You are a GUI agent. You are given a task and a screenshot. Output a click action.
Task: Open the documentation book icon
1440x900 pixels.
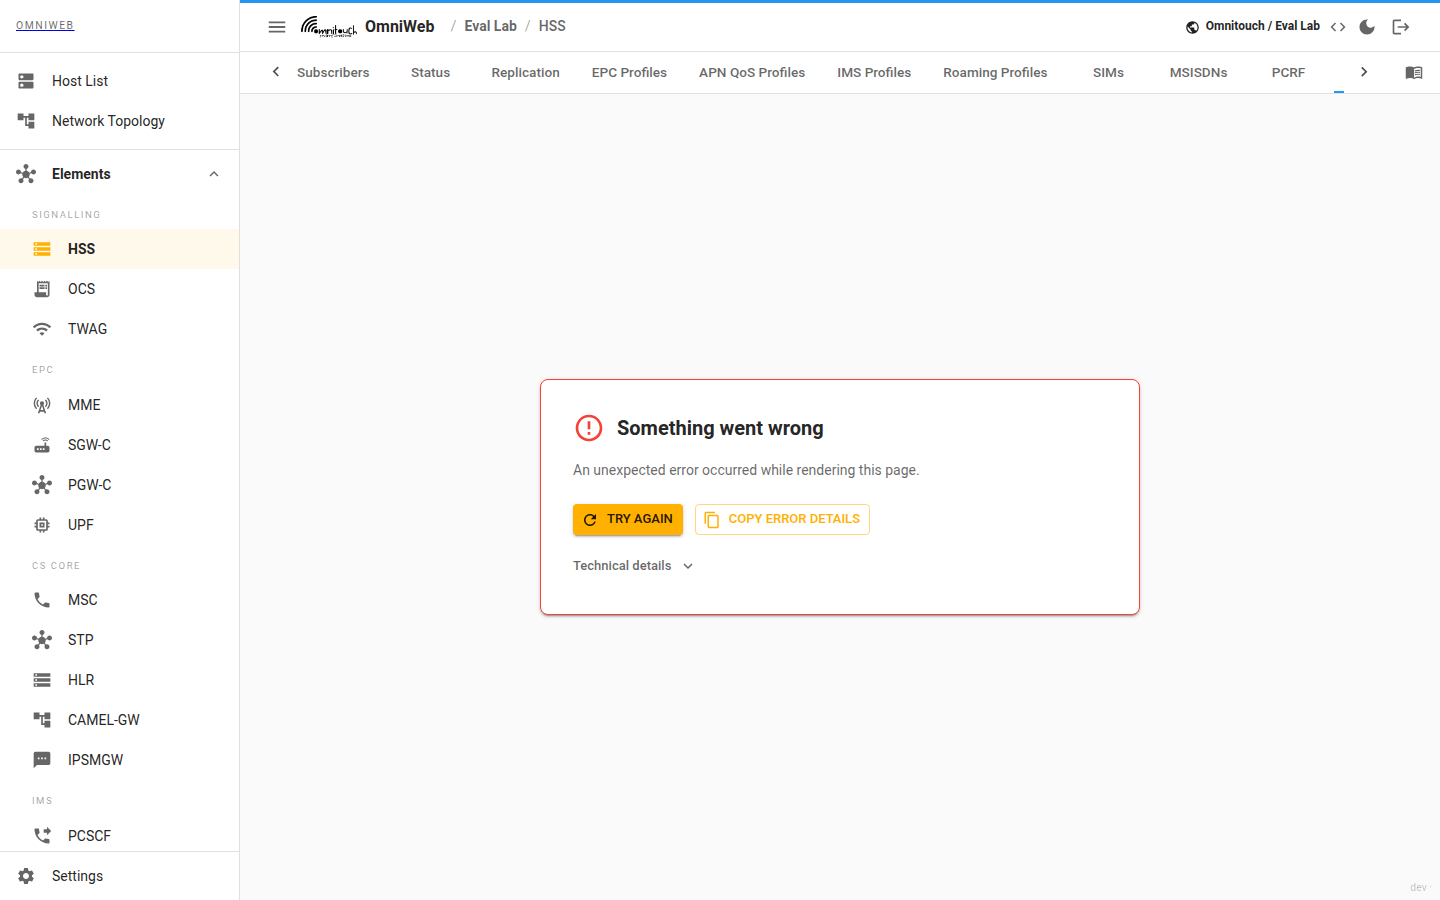point(1414,72)
